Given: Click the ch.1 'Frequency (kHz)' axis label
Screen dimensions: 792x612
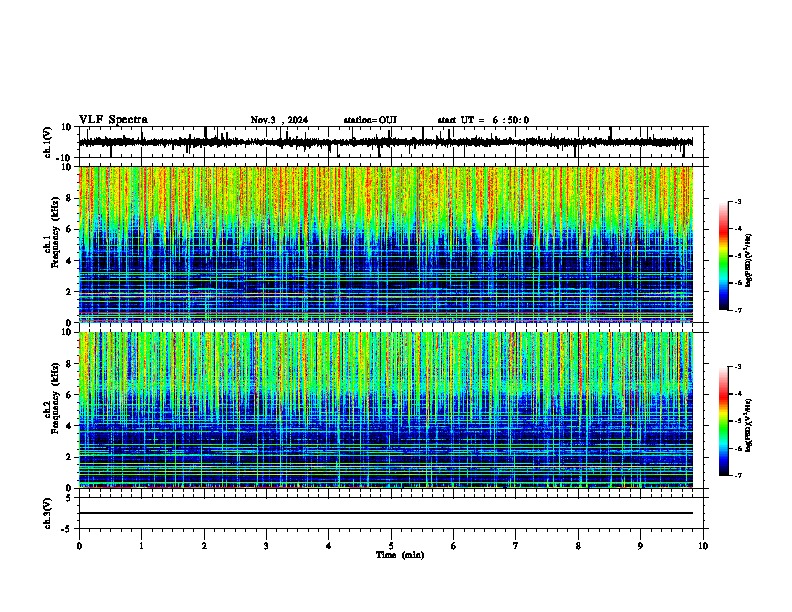Looking at the screenshot, I should 55,233.
